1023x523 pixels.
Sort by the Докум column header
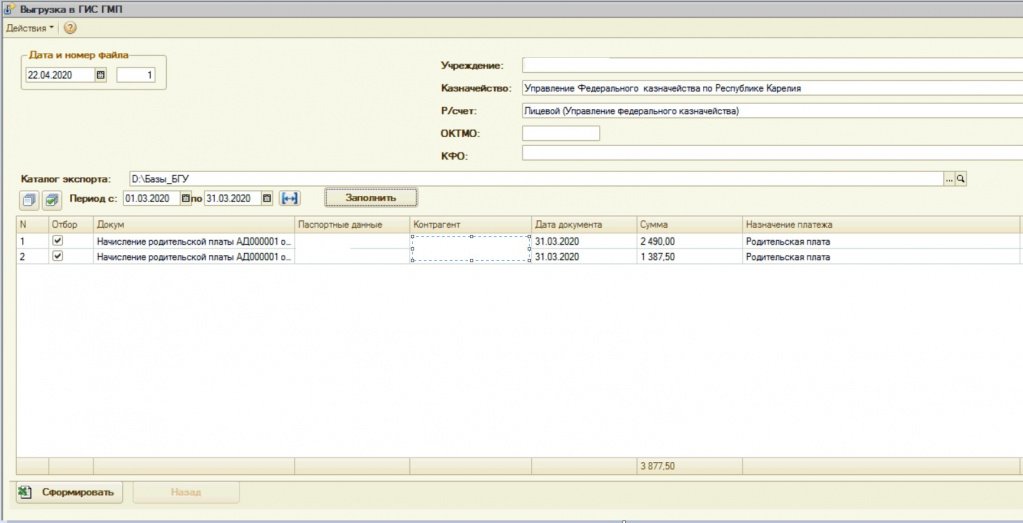194,224
